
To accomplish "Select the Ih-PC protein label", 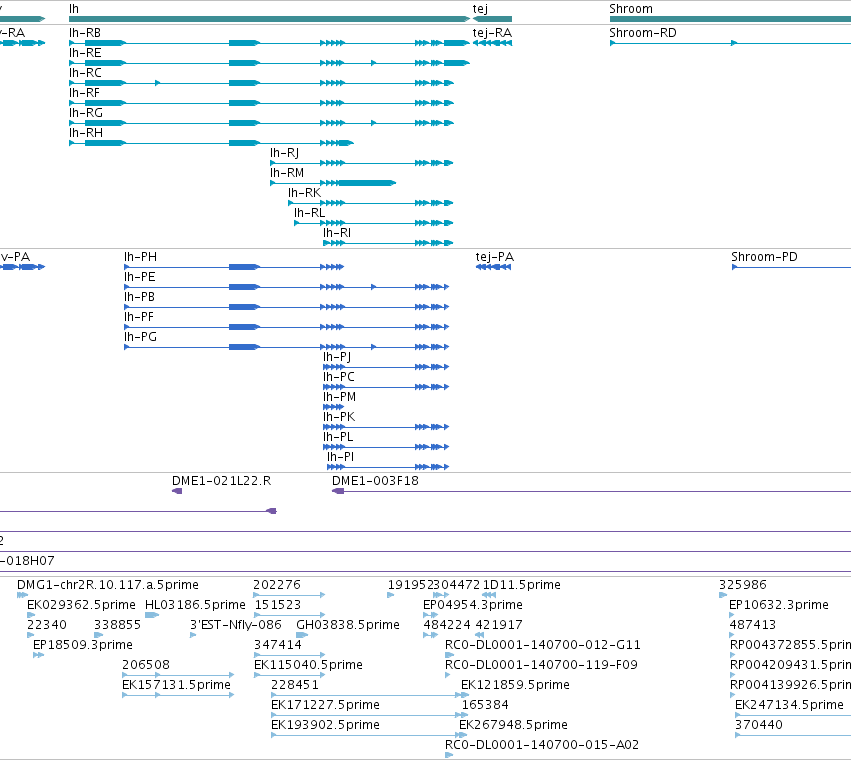I will (339, 377).
